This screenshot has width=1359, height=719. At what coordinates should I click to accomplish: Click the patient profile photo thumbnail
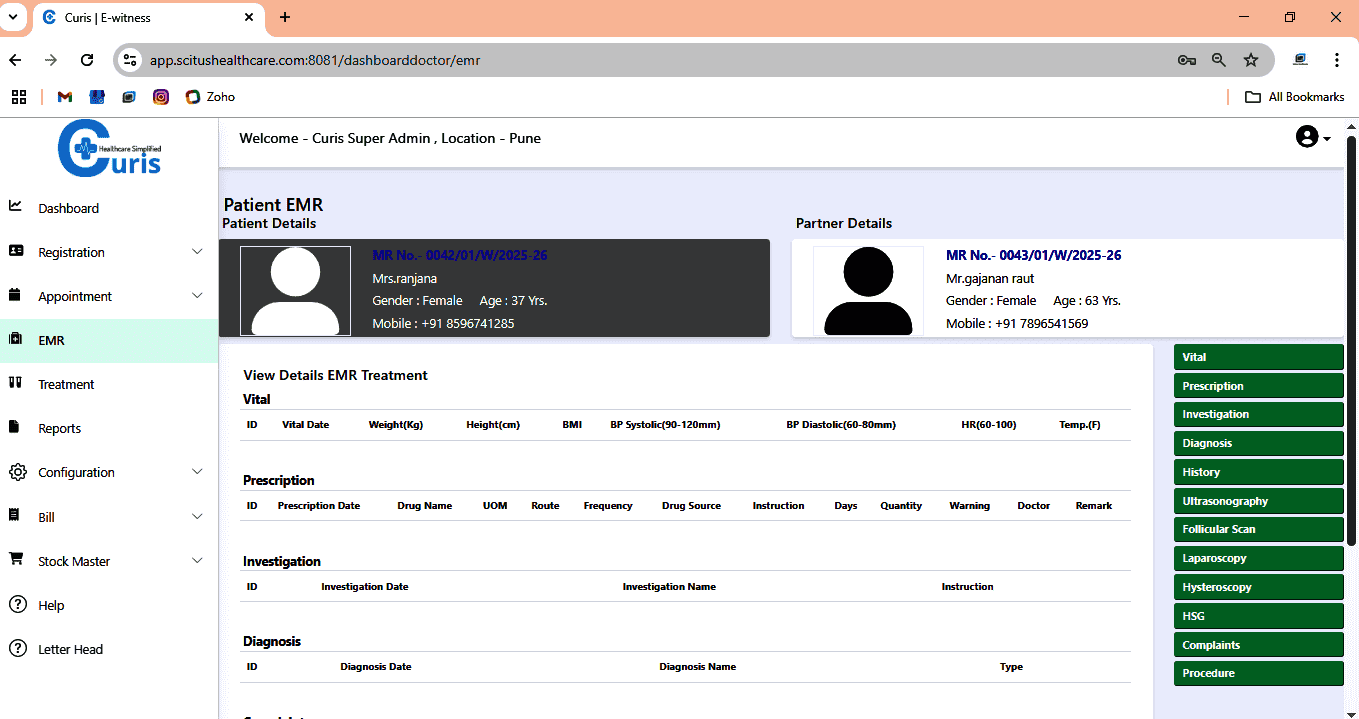[x=295, y=290]
